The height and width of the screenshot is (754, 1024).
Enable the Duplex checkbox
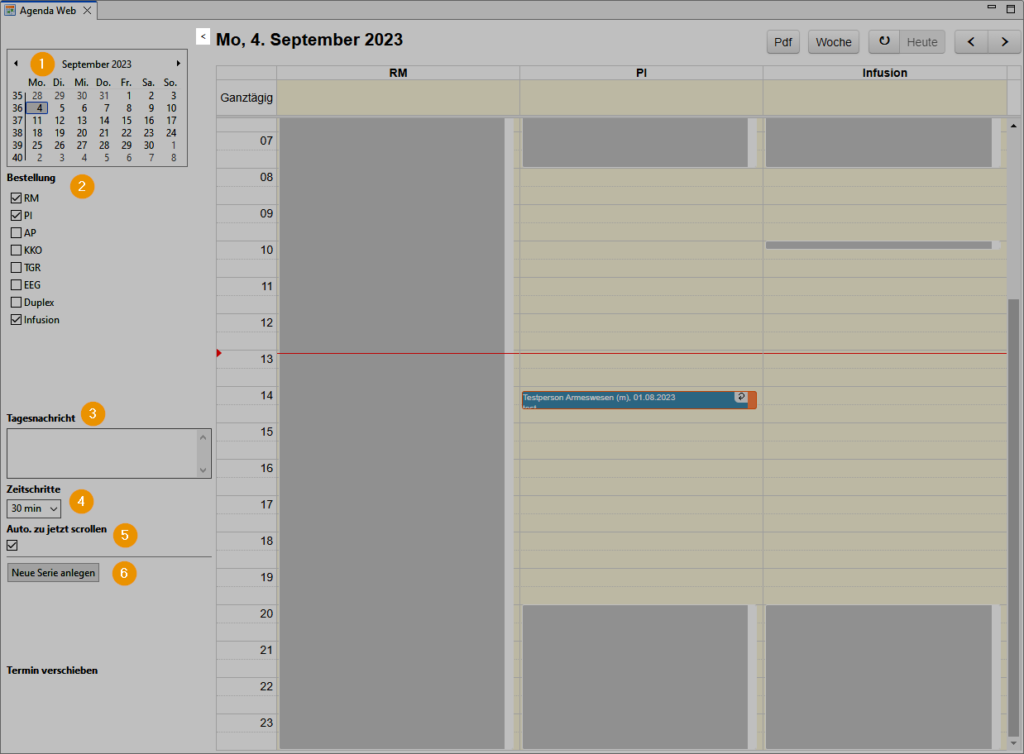click(x=16, y=302)
